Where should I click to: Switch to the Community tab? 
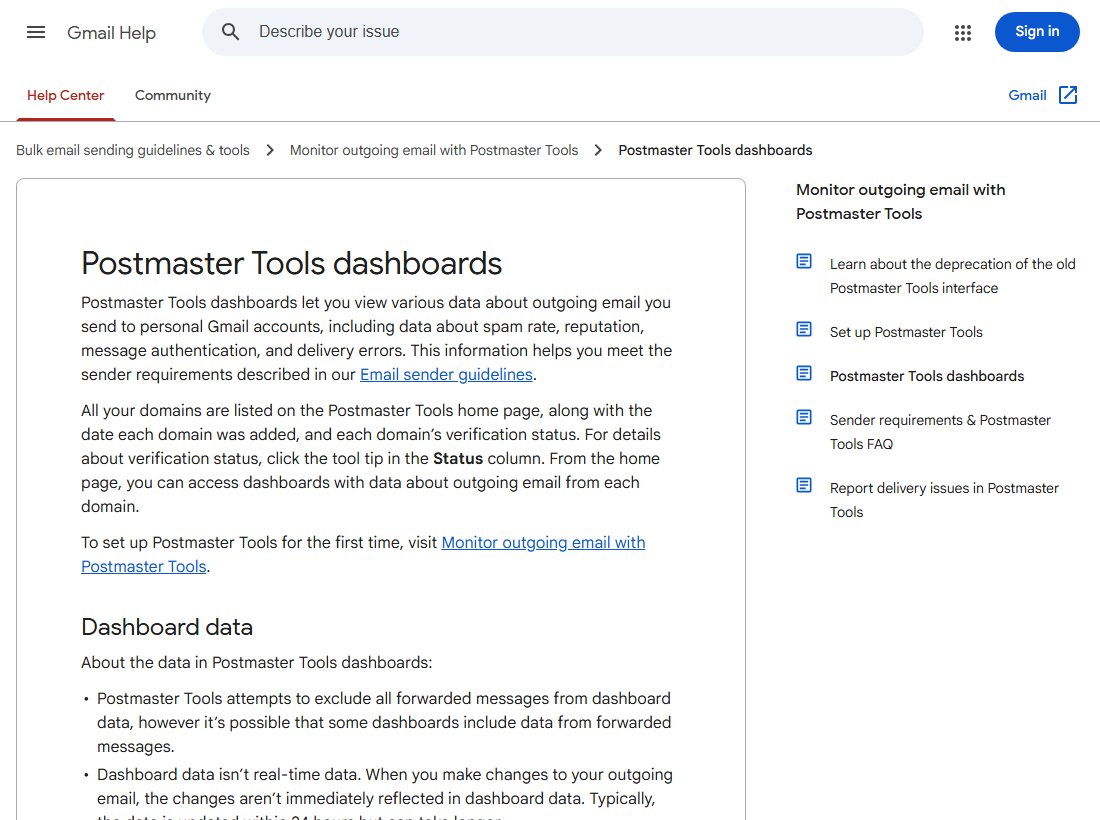coord(173,95)
